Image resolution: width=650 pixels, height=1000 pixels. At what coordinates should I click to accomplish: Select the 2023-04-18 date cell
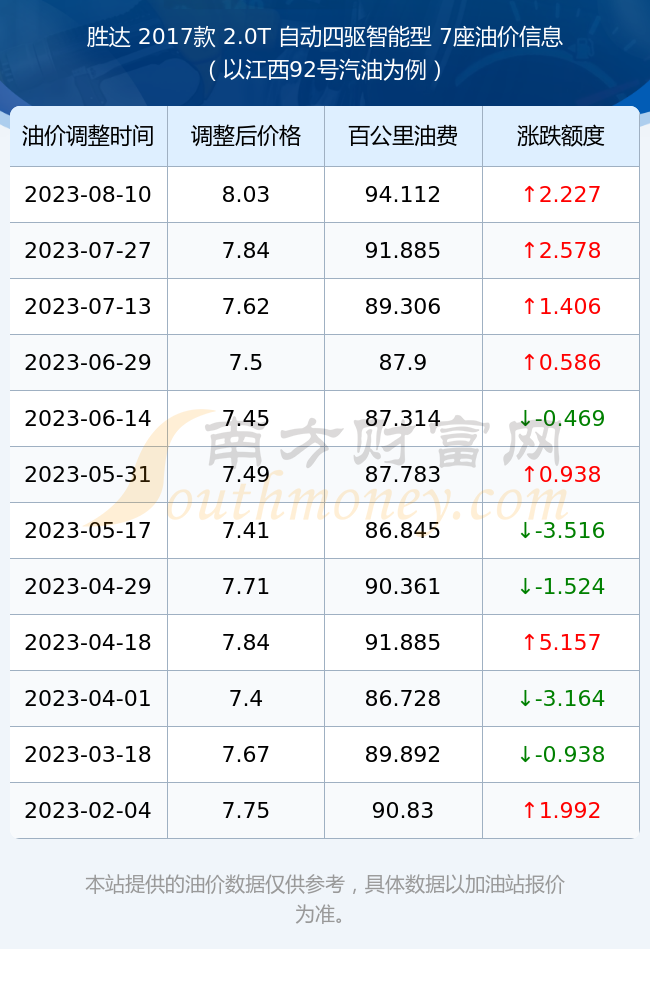click(88, 642)
